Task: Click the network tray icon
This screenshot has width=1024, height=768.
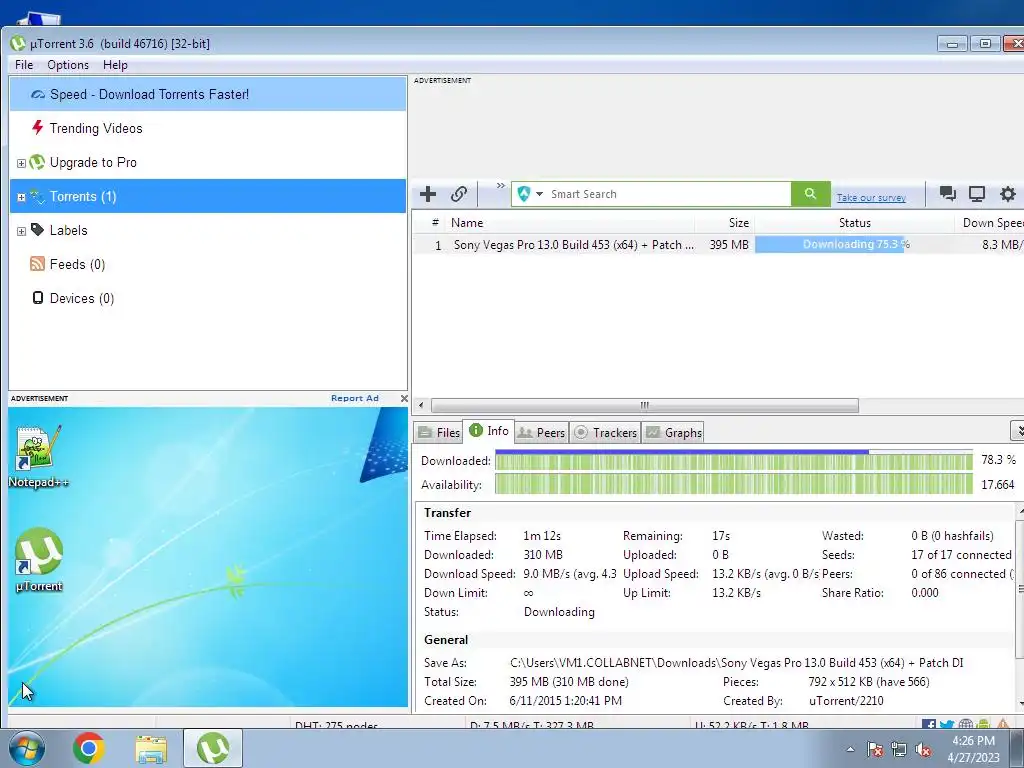Action: (899, 749)
